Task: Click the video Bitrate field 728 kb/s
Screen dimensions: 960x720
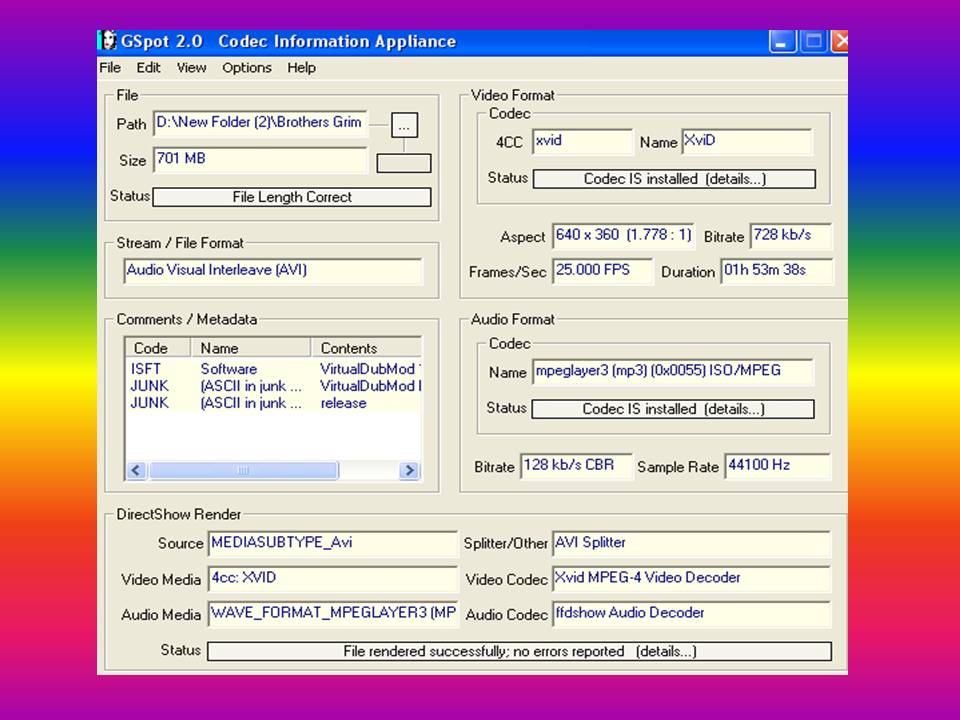Action: tap(791, 236)
